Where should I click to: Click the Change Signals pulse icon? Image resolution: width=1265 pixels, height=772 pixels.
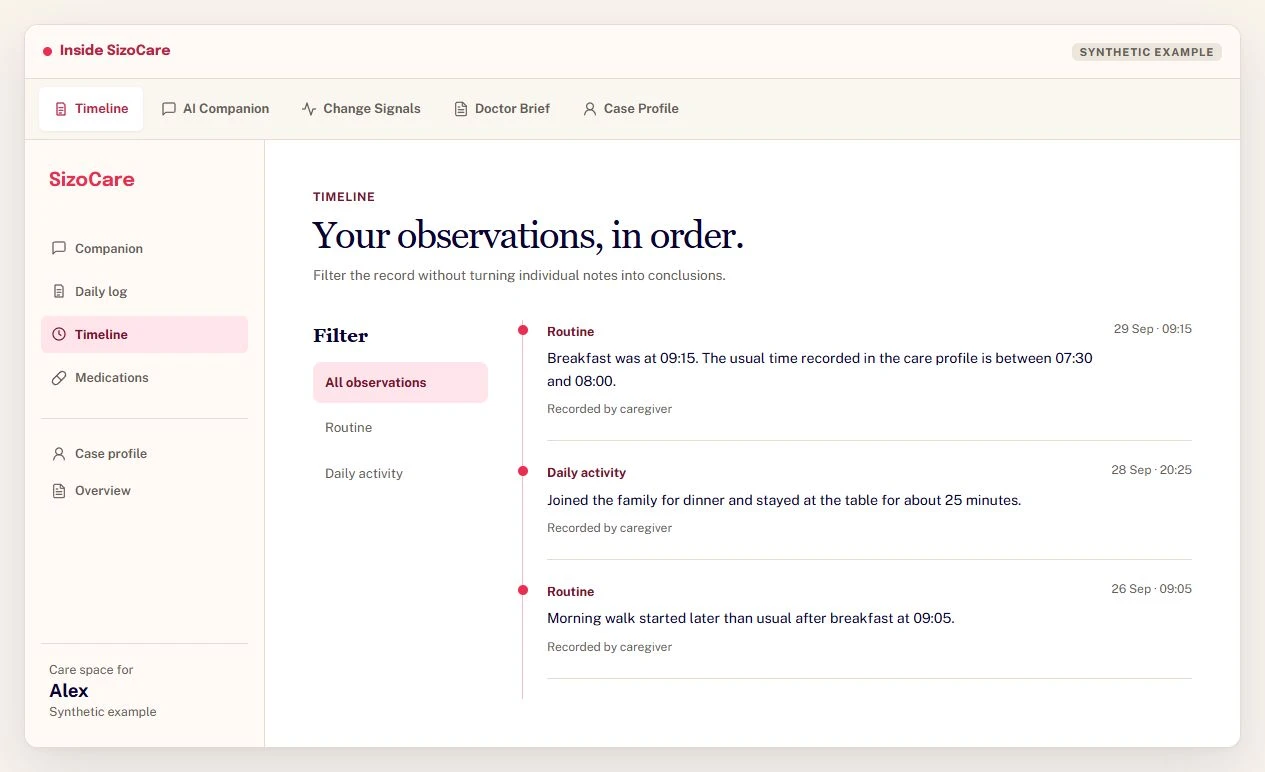pos(309,109)
